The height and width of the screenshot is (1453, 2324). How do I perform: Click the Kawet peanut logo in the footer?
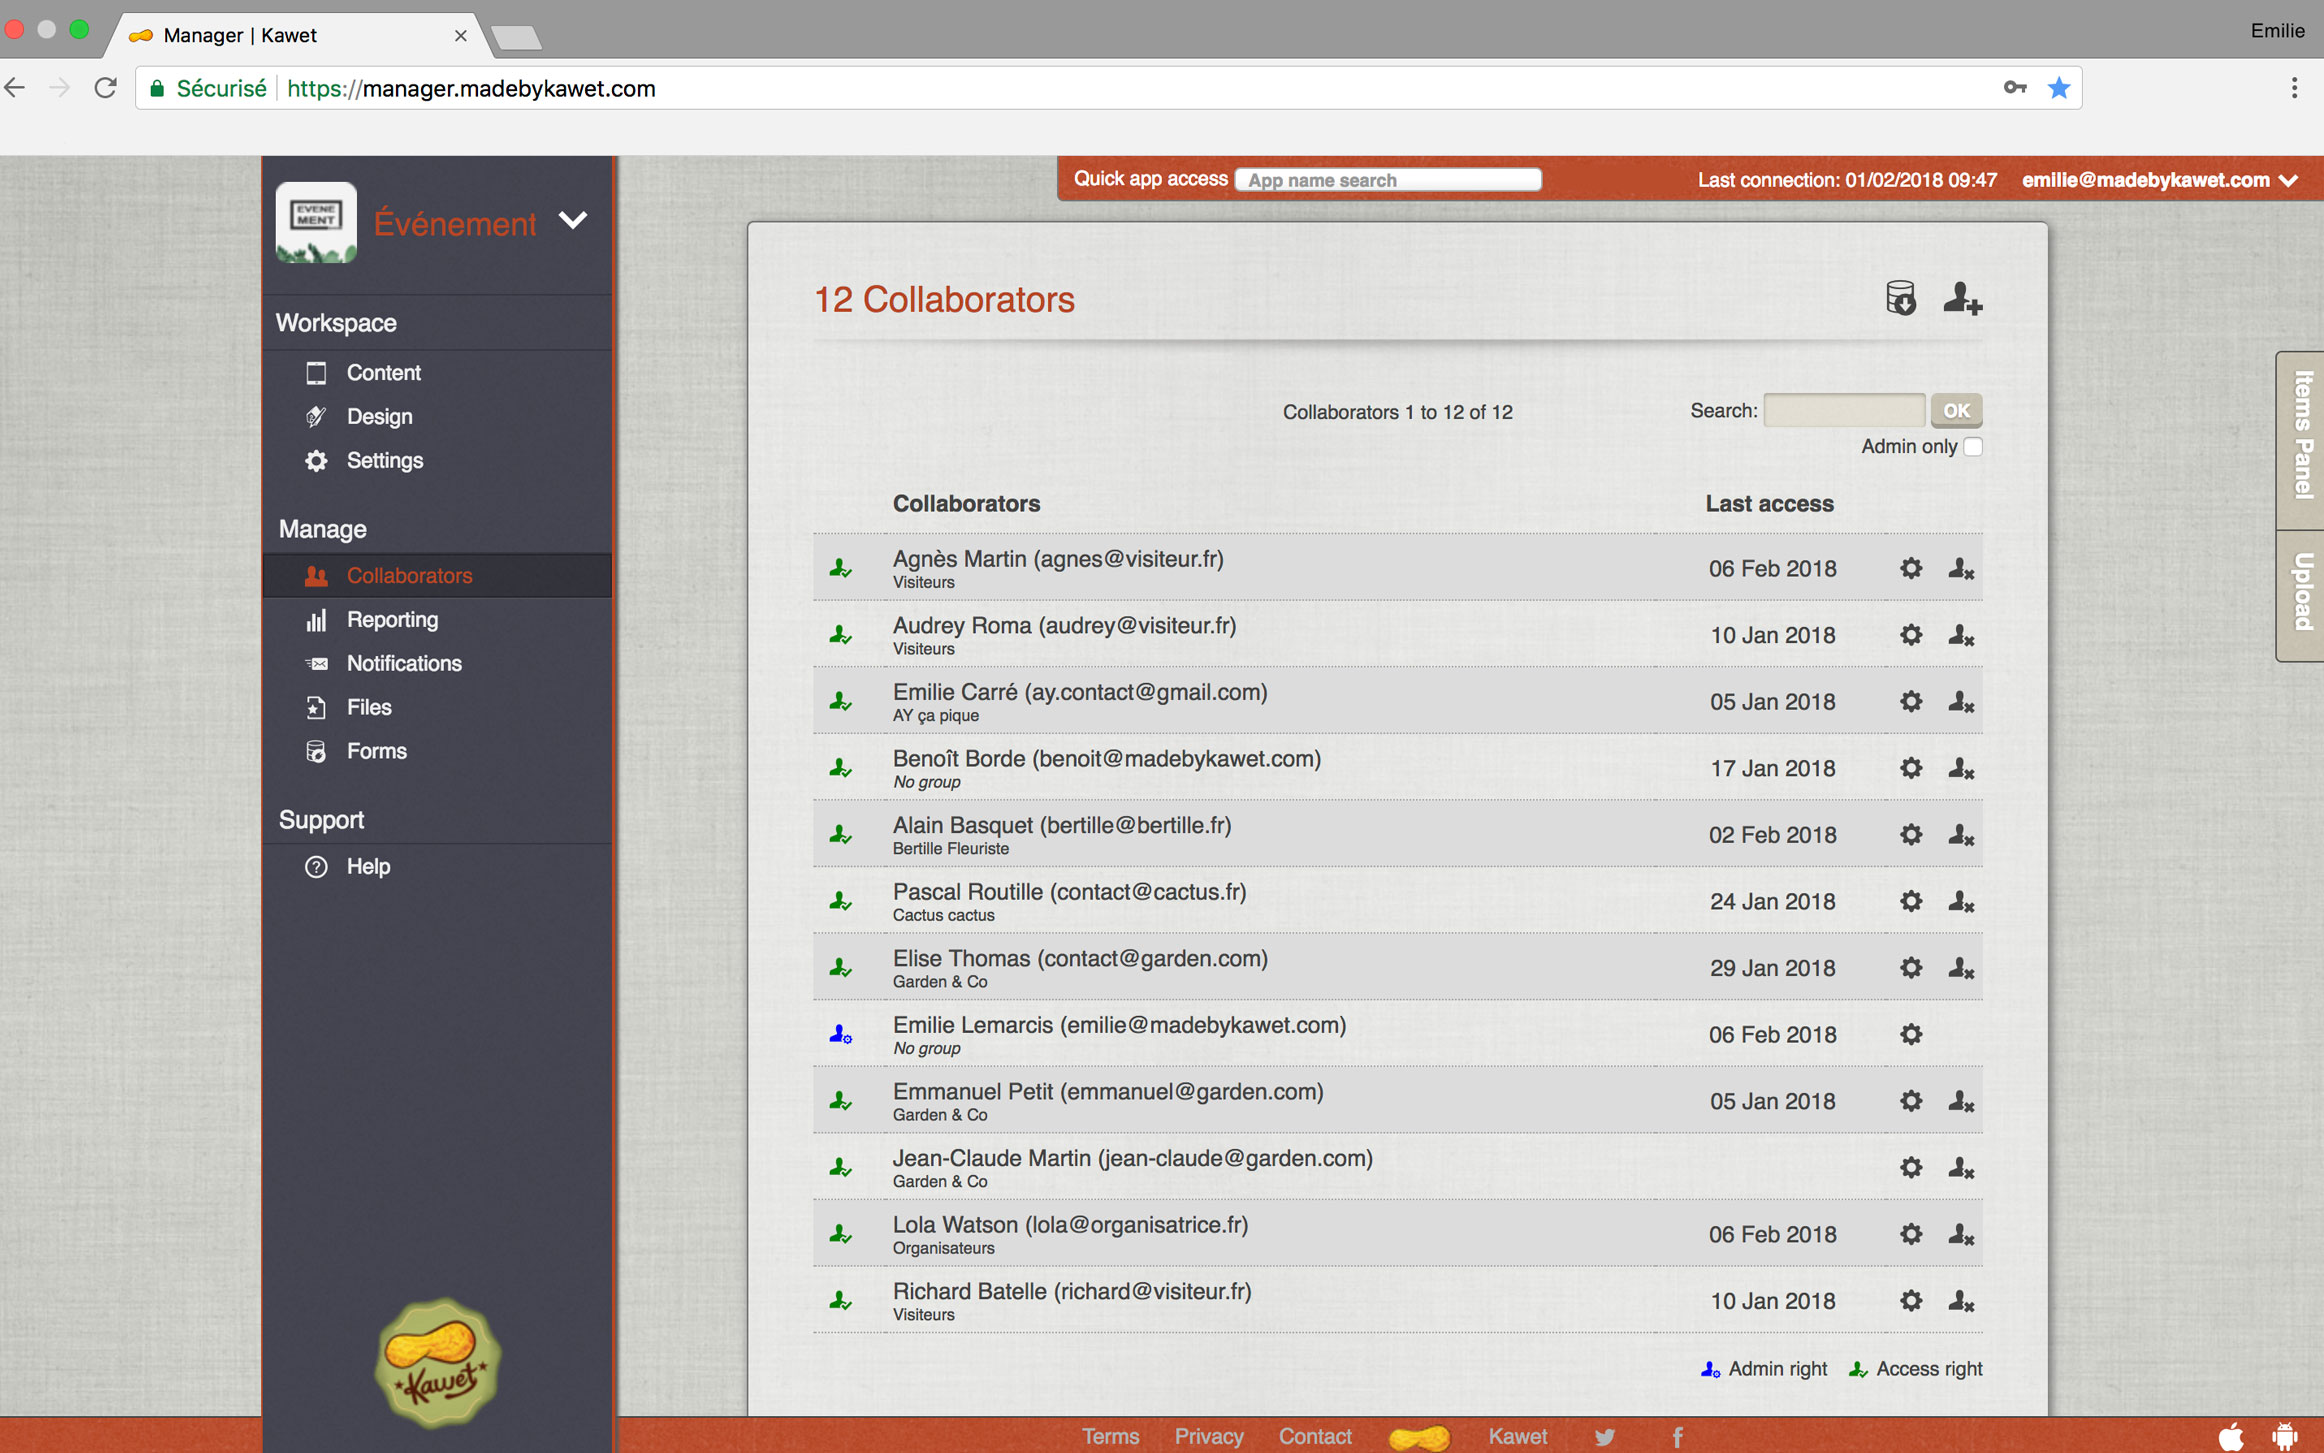click(x=1419, y=1436)
